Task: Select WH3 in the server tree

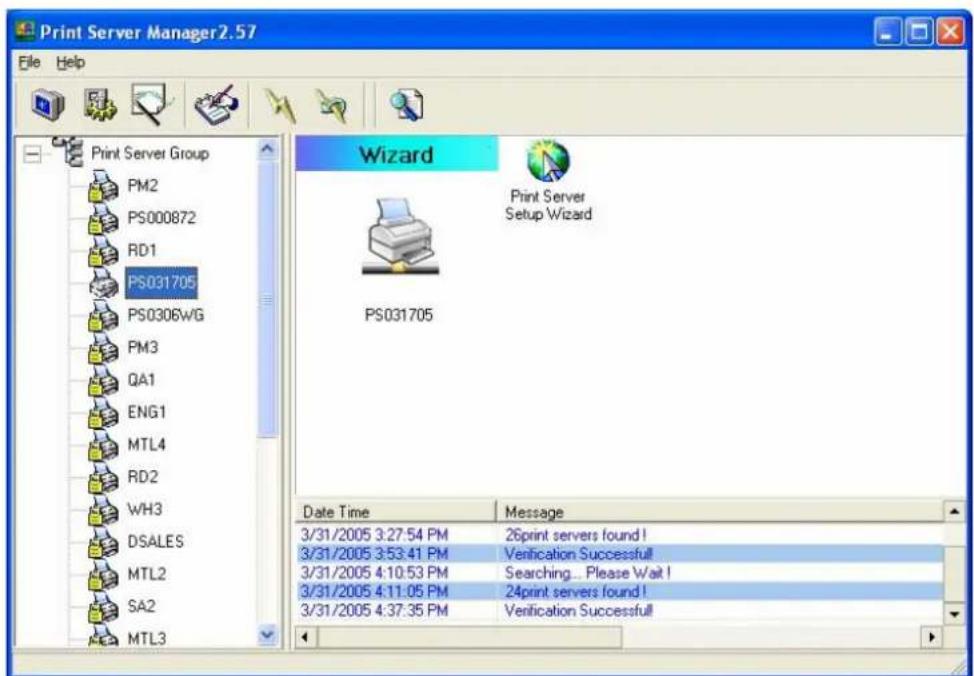Action: [144, 509]
